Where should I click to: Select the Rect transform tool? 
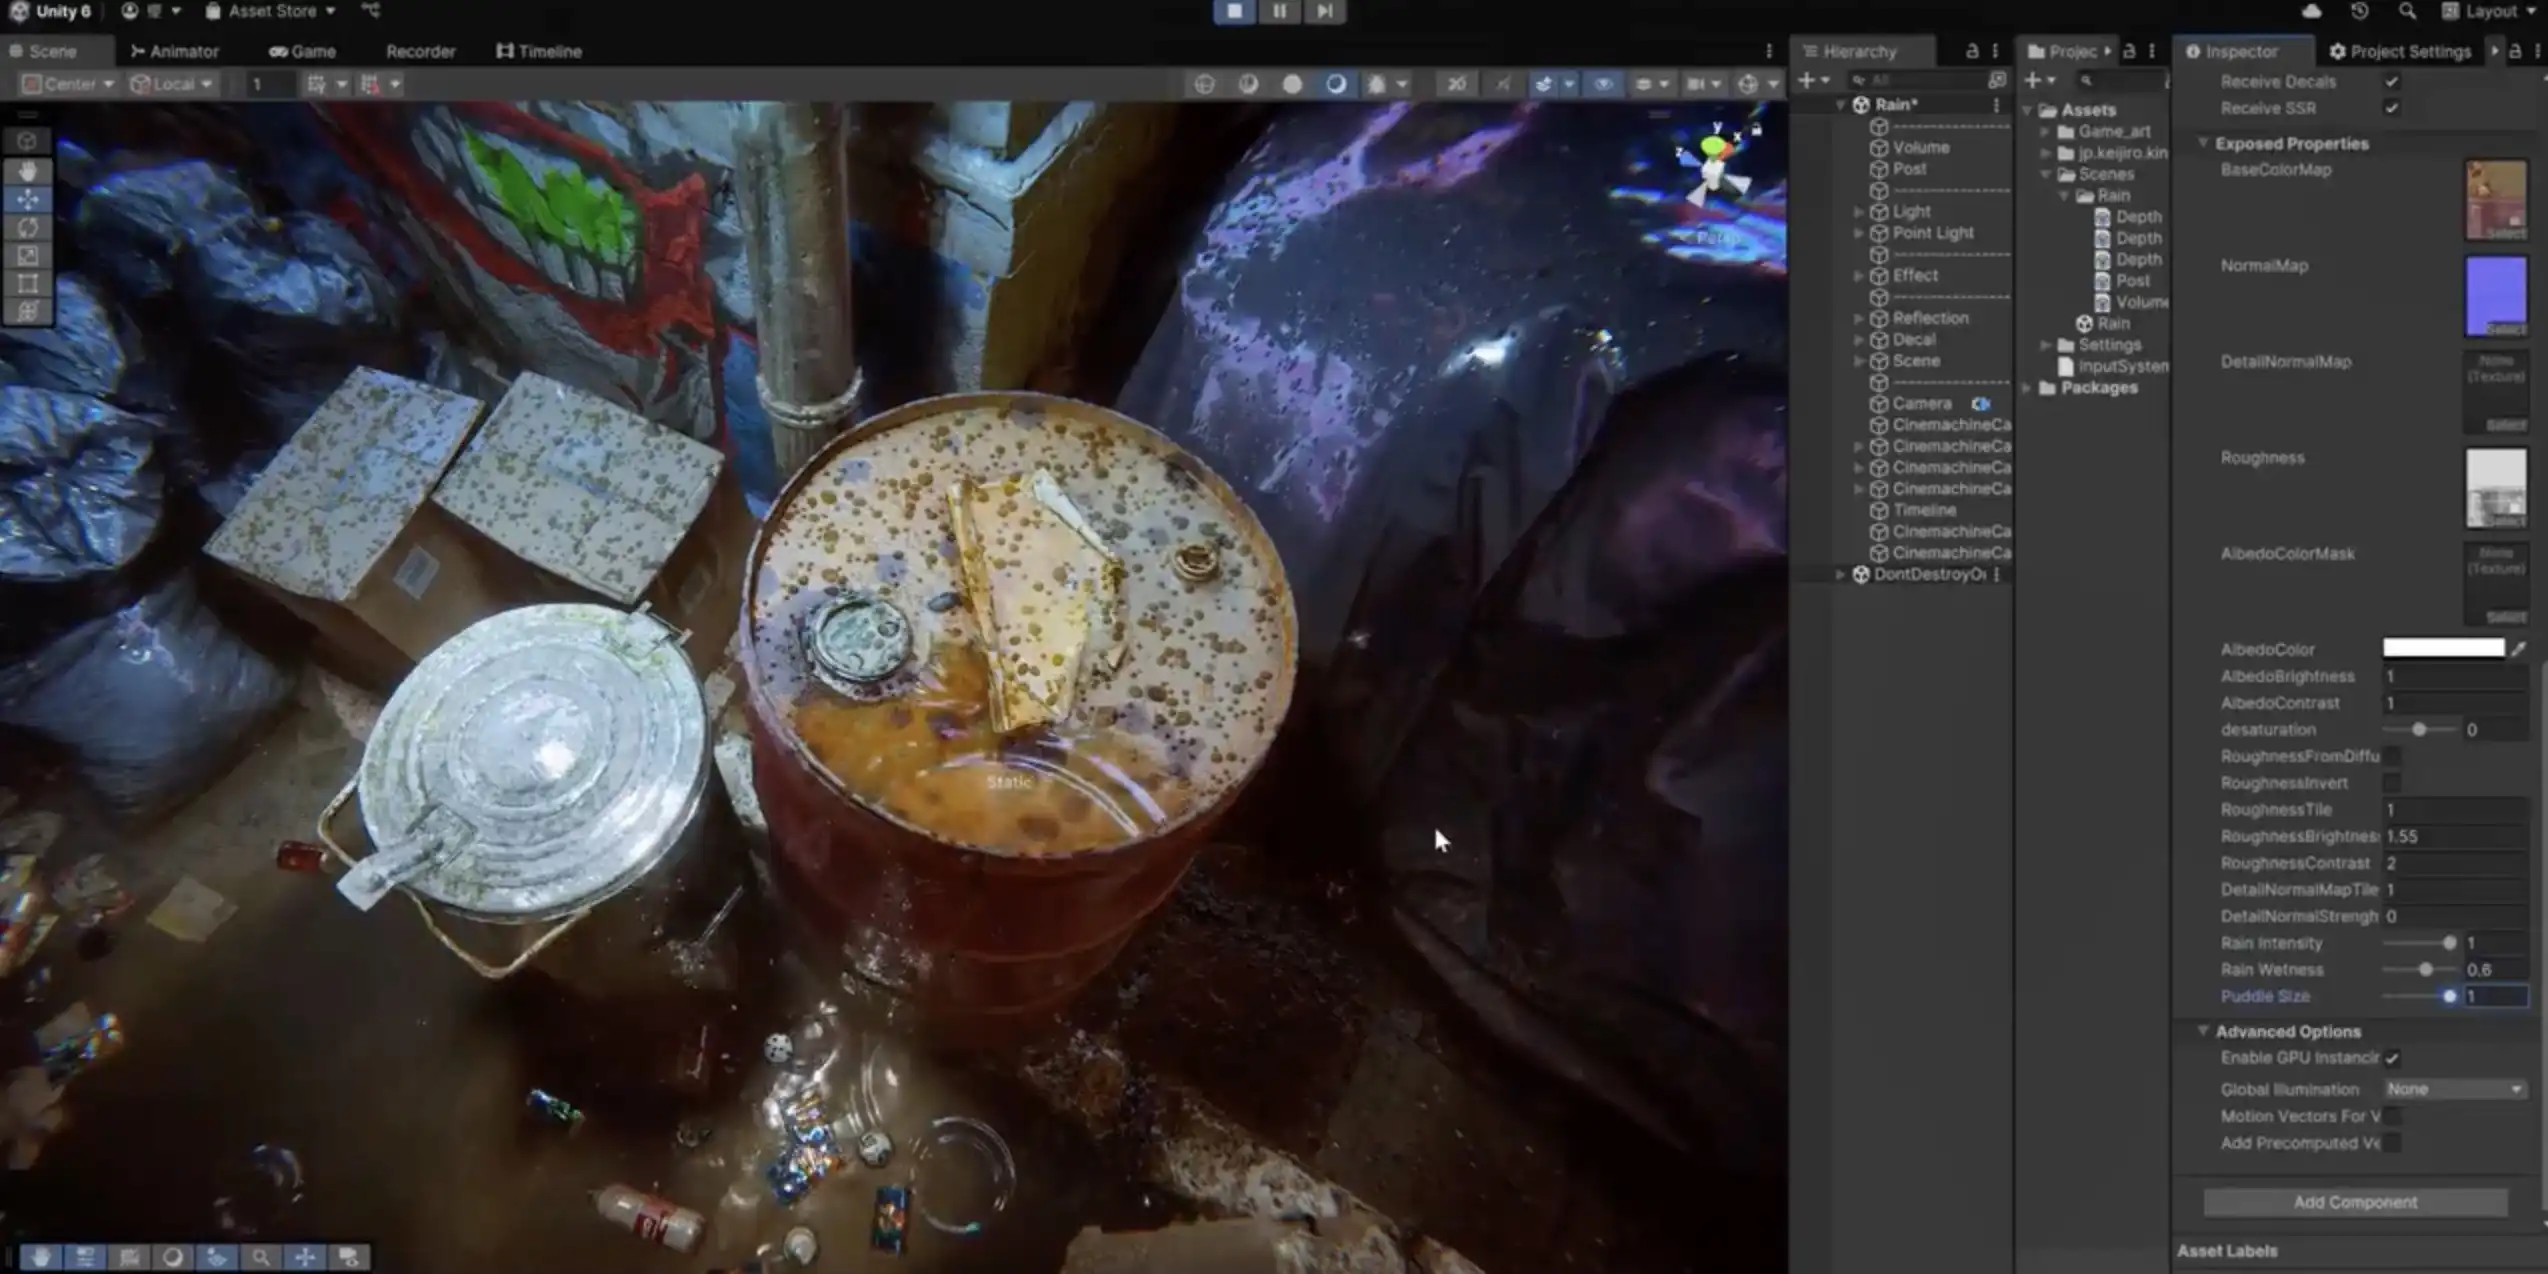28,284
